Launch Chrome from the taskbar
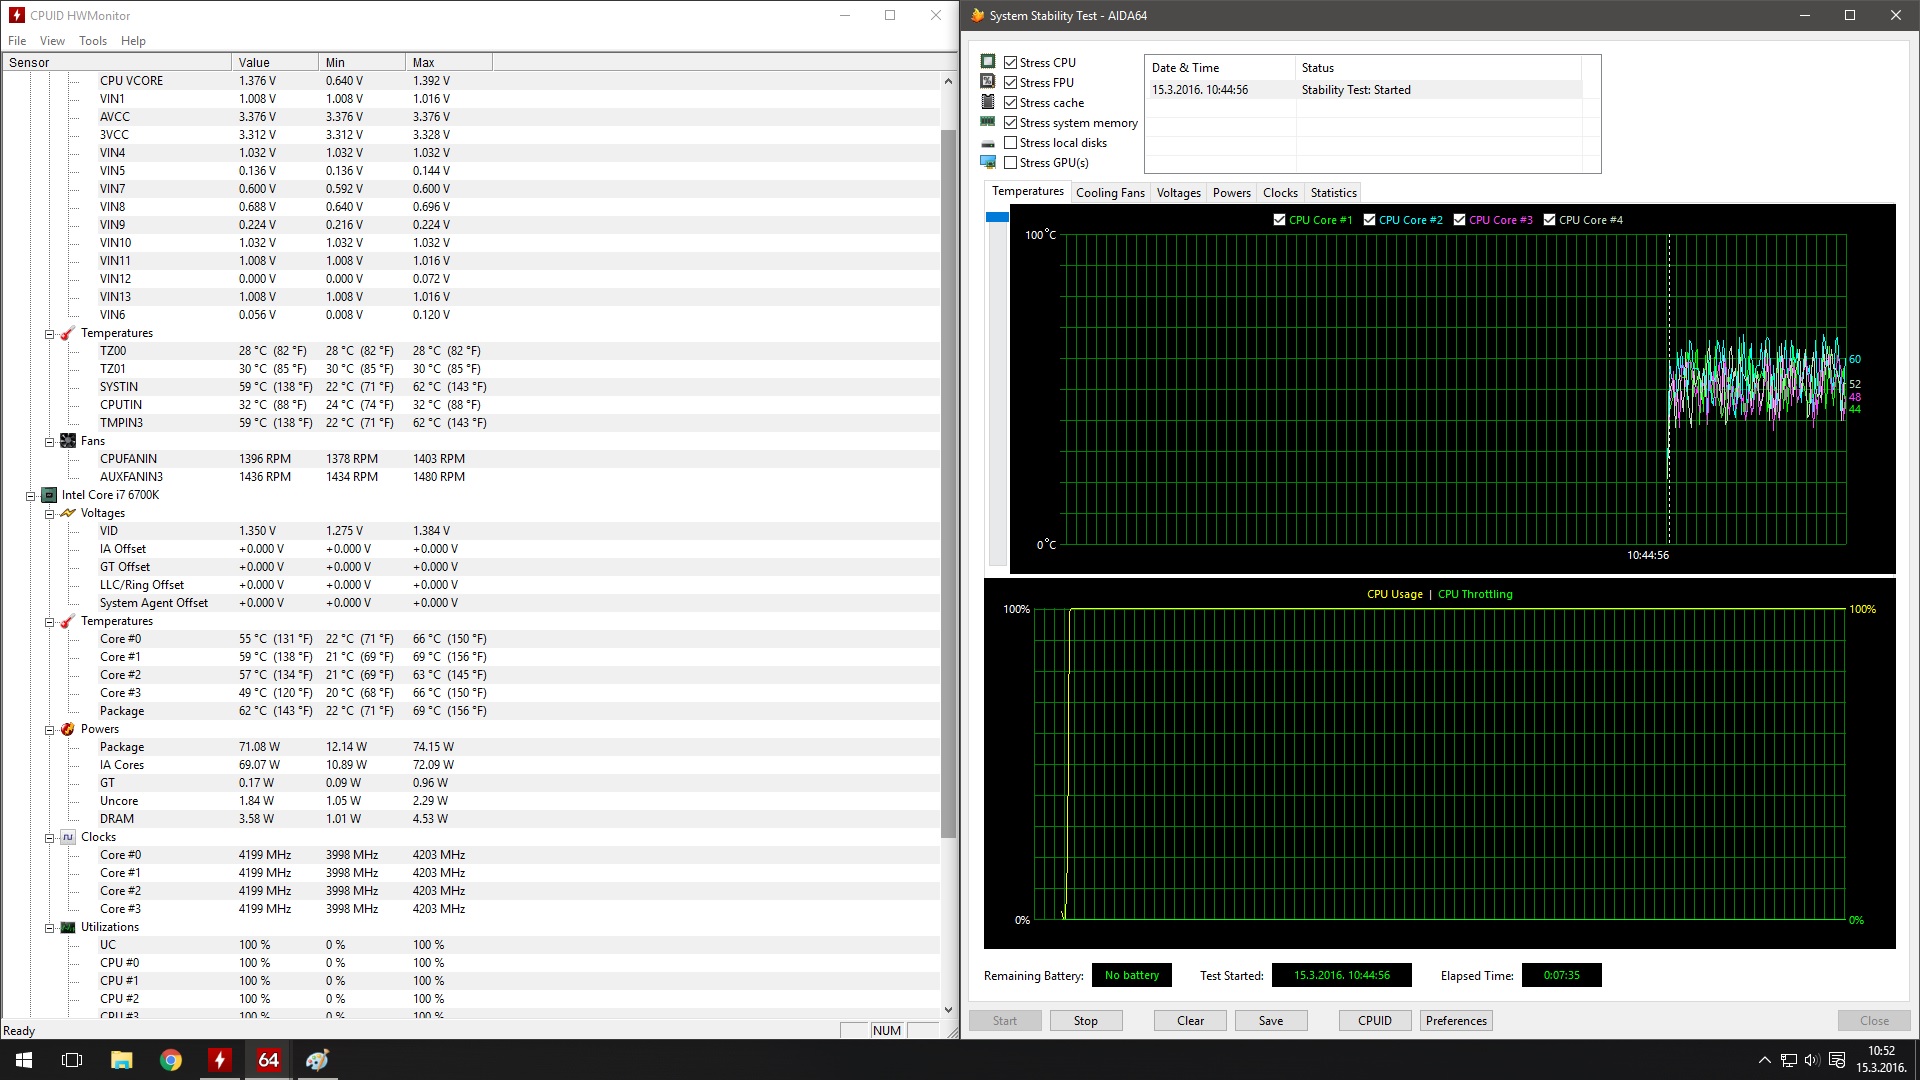This screenshot has width=1920, height=1080. coord(171,1060)
